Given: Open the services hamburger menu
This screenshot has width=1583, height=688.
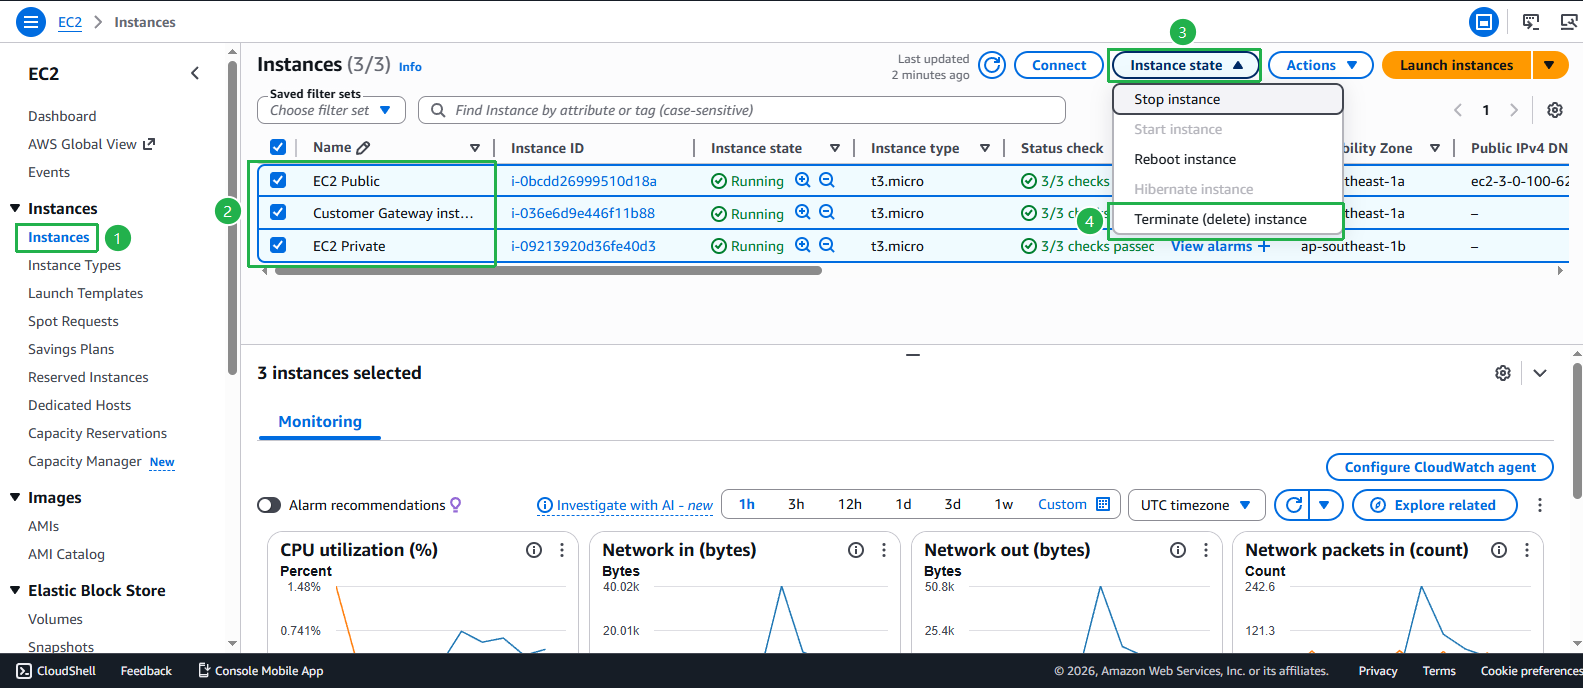Looking at the screenshot, I should tap(32, 21).
